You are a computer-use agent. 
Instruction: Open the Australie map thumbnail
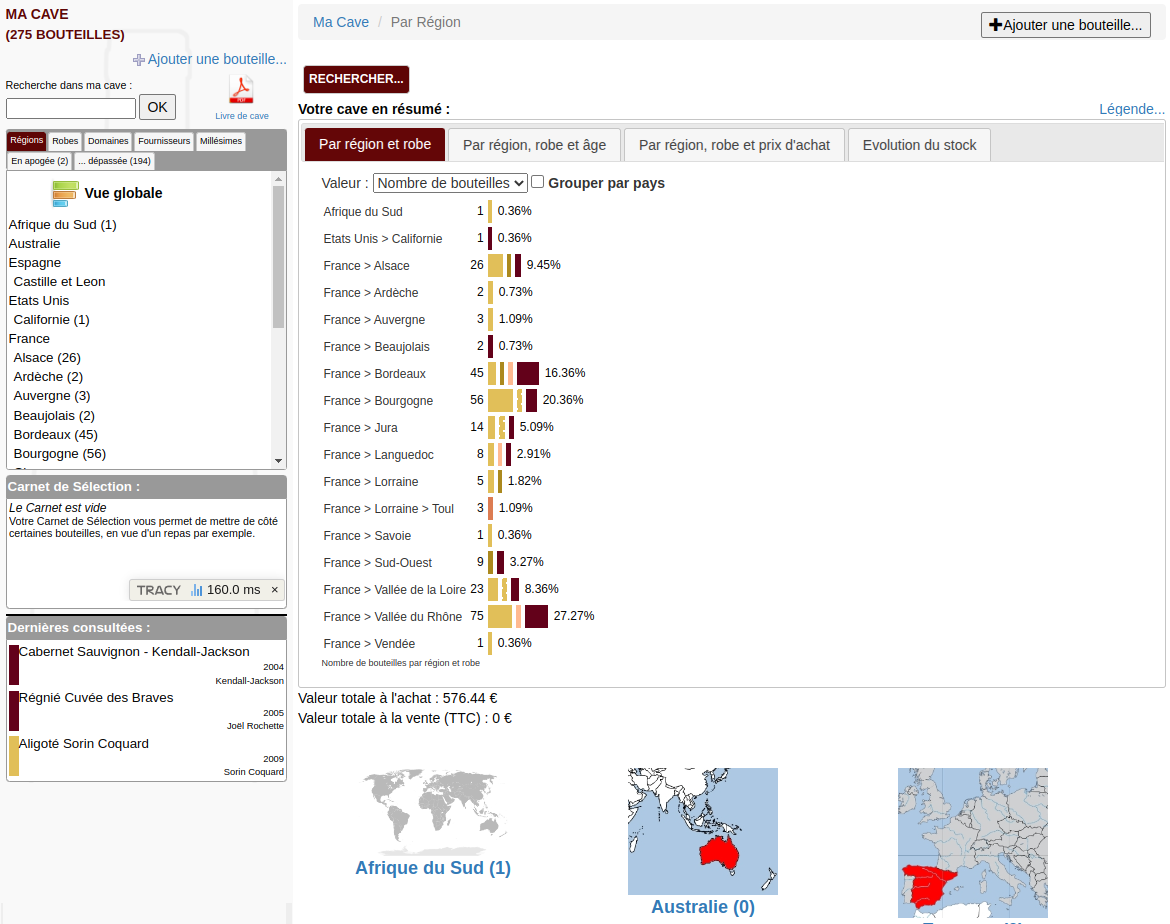(702, 831)
